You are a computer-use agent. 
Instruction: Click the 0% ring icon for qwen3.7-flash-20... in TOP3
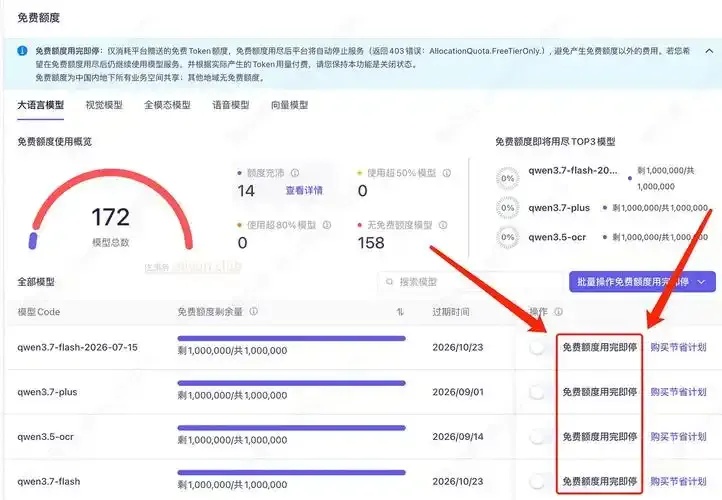pyautogui.click(x=507, y=178)
